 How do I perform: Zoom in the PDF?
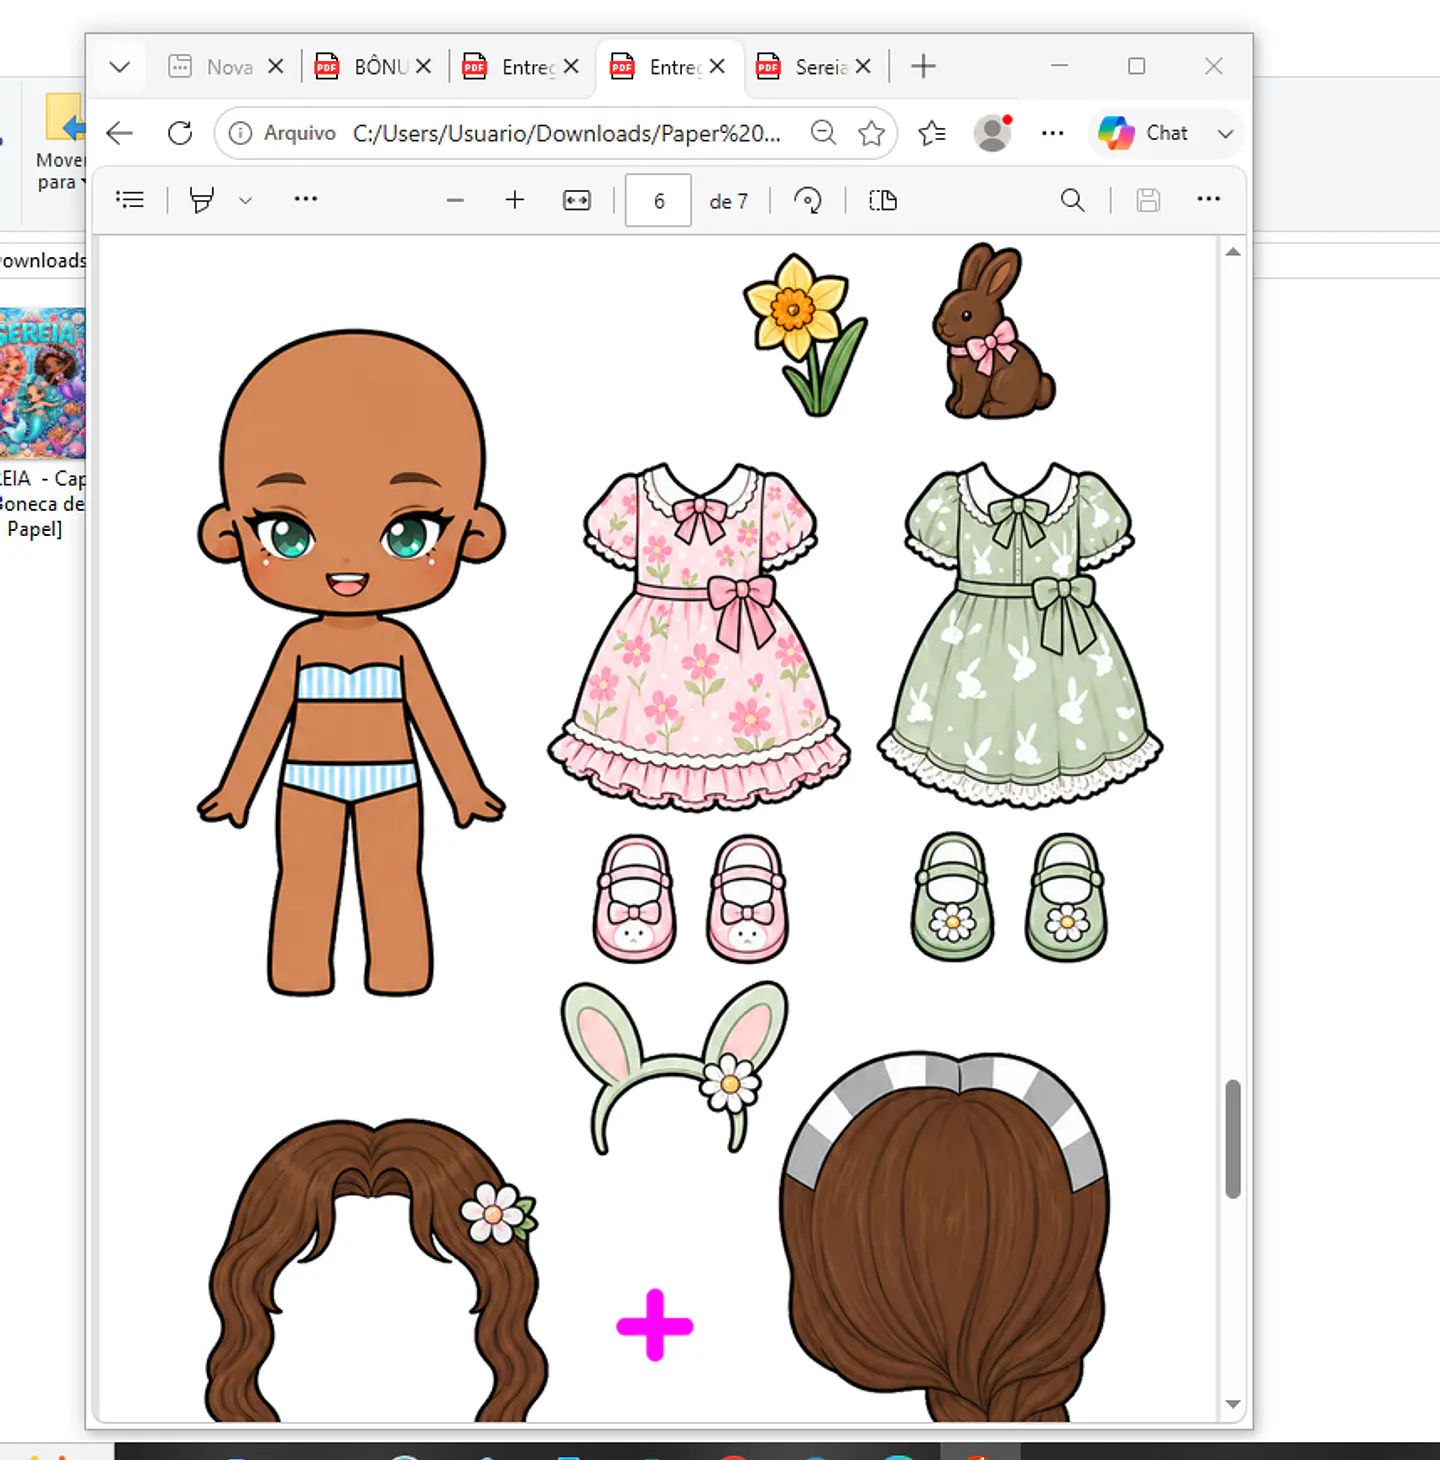tap(515, 200)
